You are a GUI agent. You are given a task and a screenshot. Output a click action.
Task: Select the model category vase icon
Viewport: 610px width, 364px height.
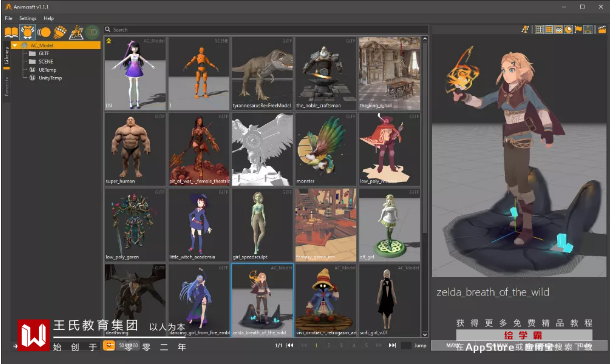(28, 32)
